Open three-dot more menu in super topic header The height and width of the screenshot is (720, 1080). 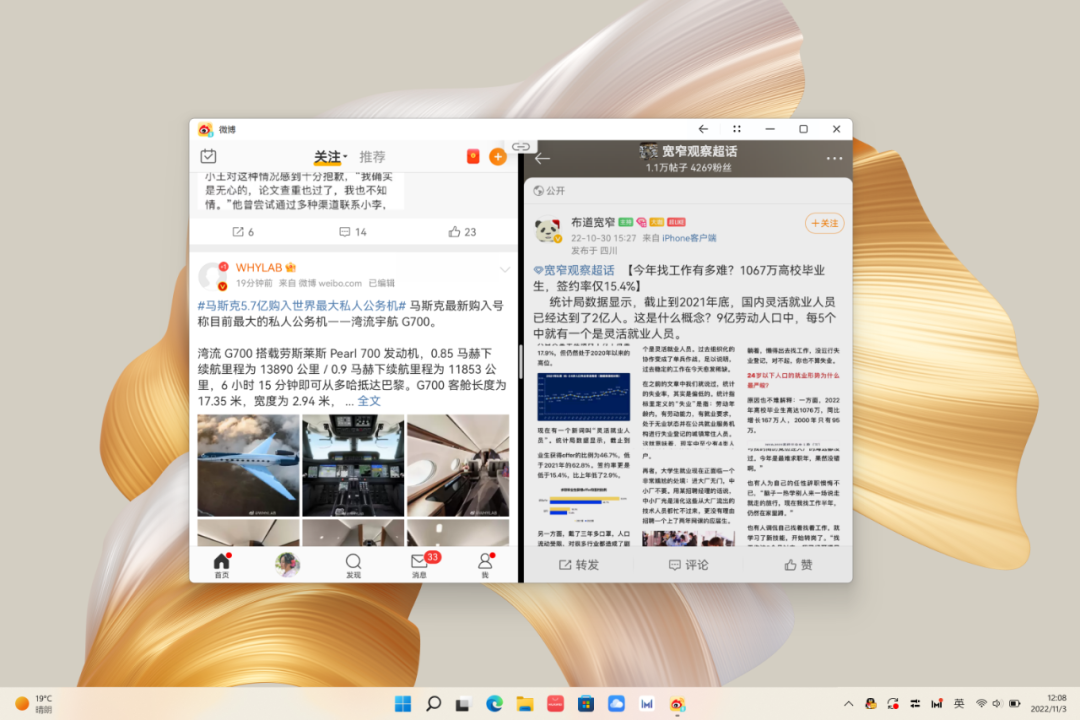(x=834, y=159)
